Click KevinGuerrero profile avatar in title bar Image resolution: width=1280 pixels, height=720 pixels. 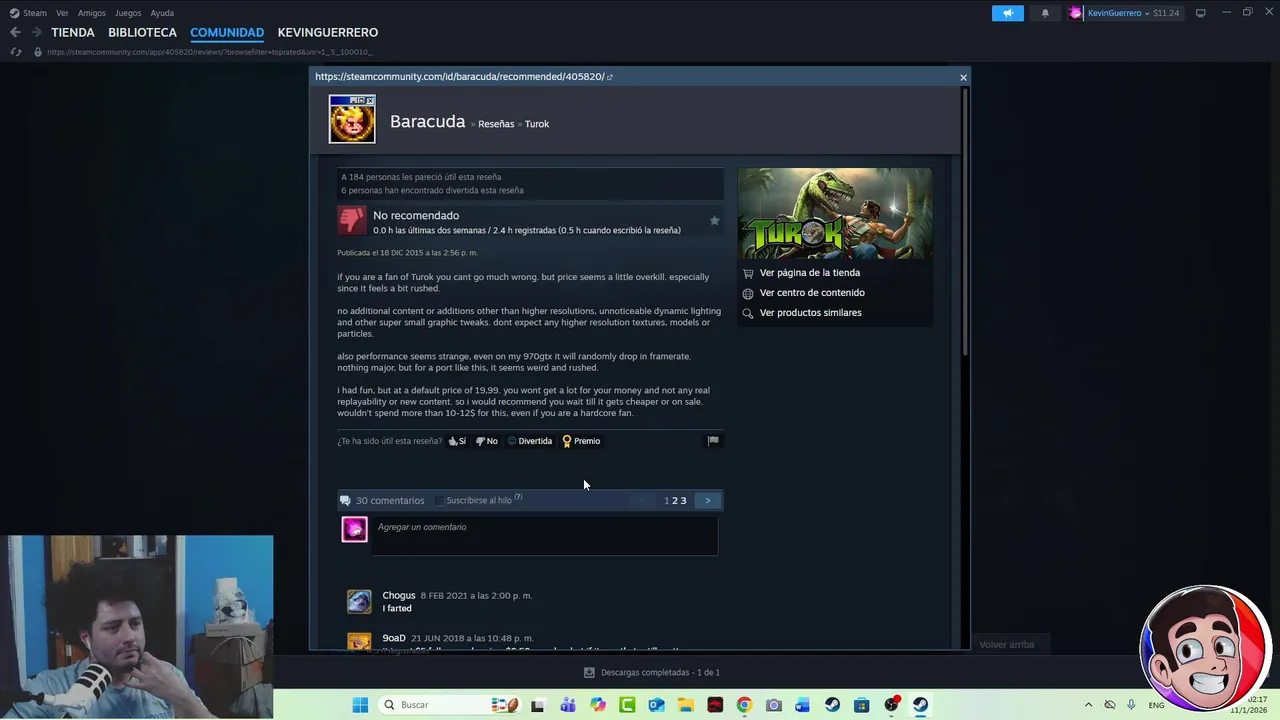(1076, 13)
